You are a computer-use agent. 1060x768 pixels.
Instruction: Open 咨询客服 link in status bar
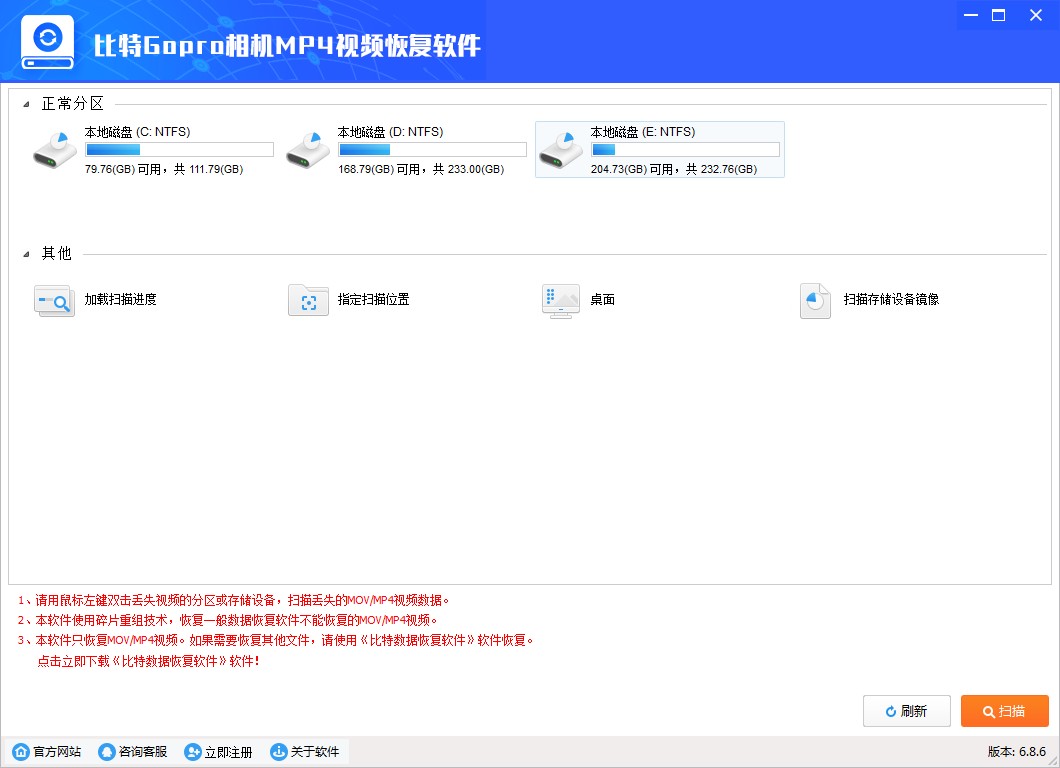143,752
